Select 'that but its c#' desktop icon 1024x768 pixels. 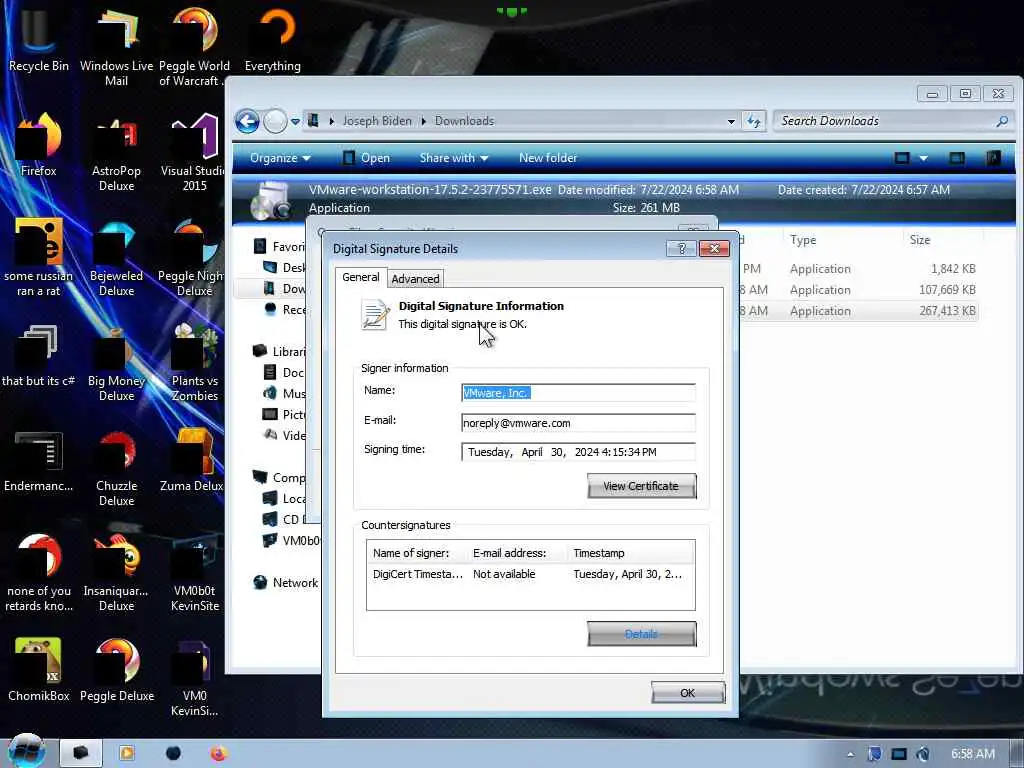[x=38, y=355]
